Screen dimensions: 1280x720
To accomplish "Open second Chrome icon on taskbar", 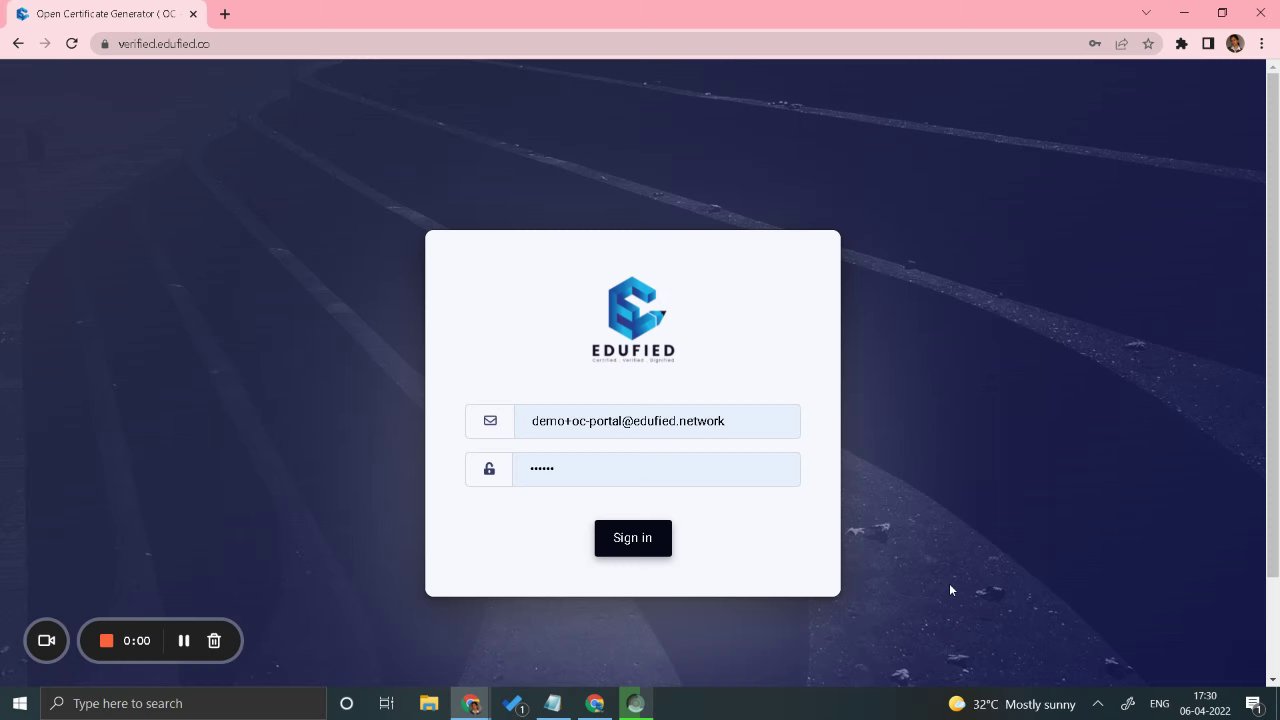I will [x=595, y=704].
